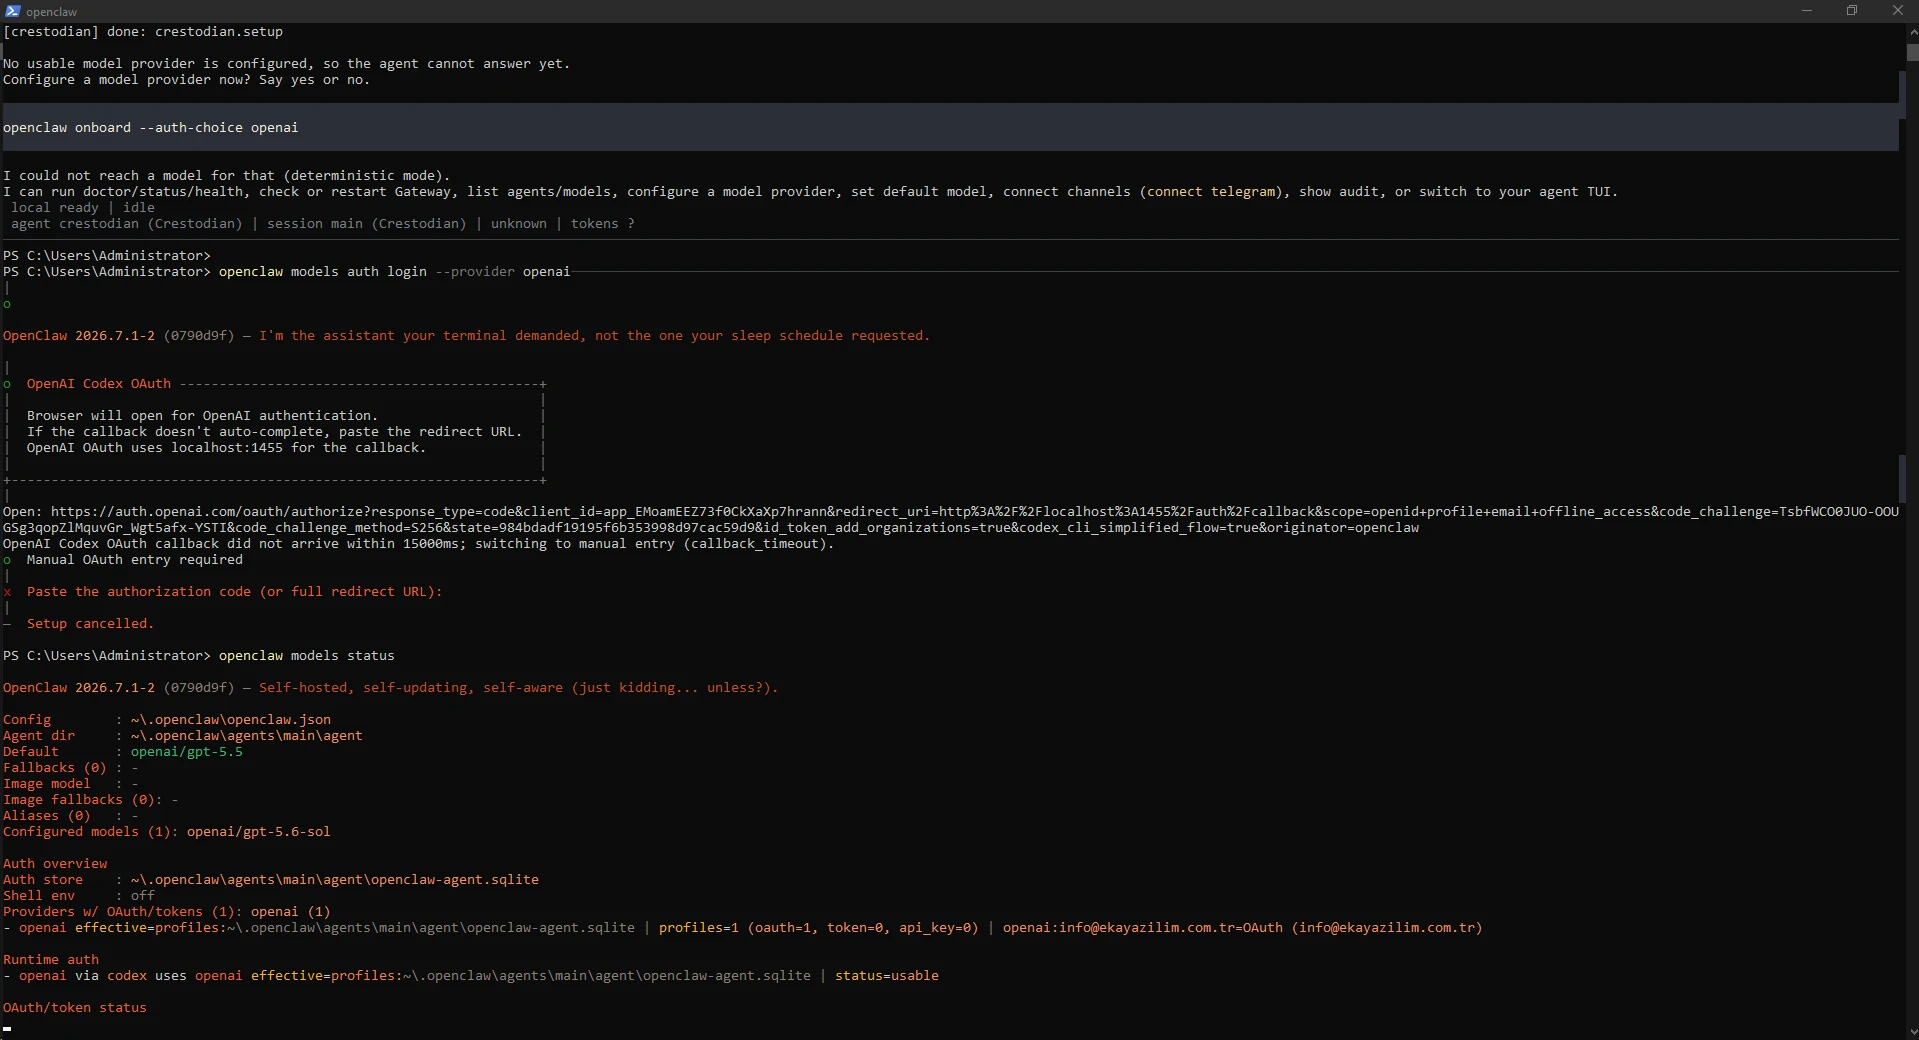Click 'agent crestodian (Crestodian)' status entry
The width and height of the screenshot is (1919, 1040).
127,224
